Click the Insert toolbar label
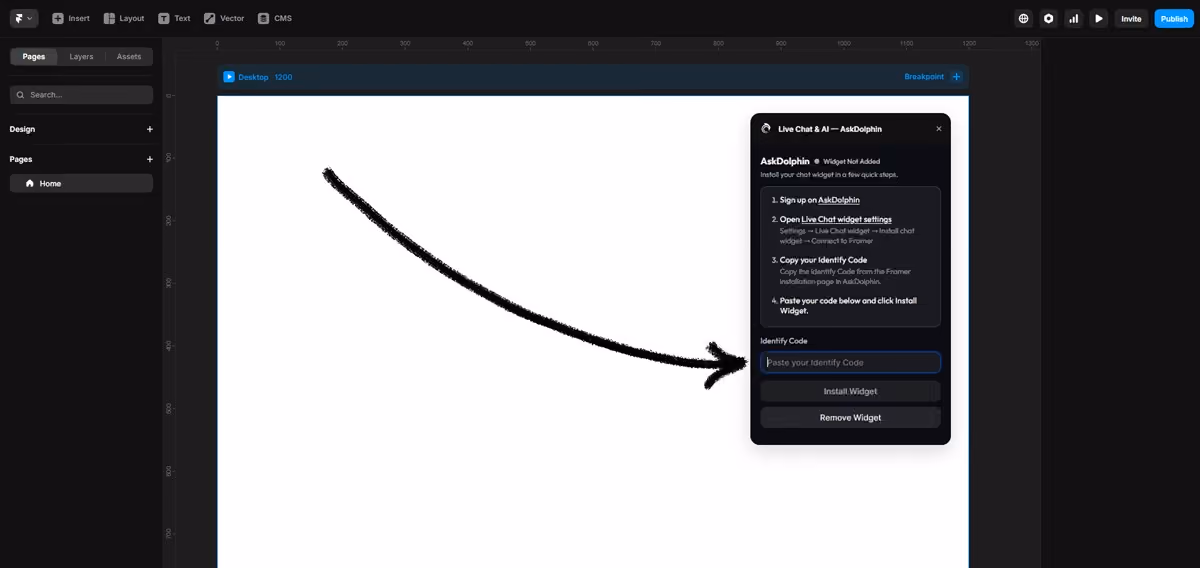This screenshot has width=1200, height=568. [79, 18]
